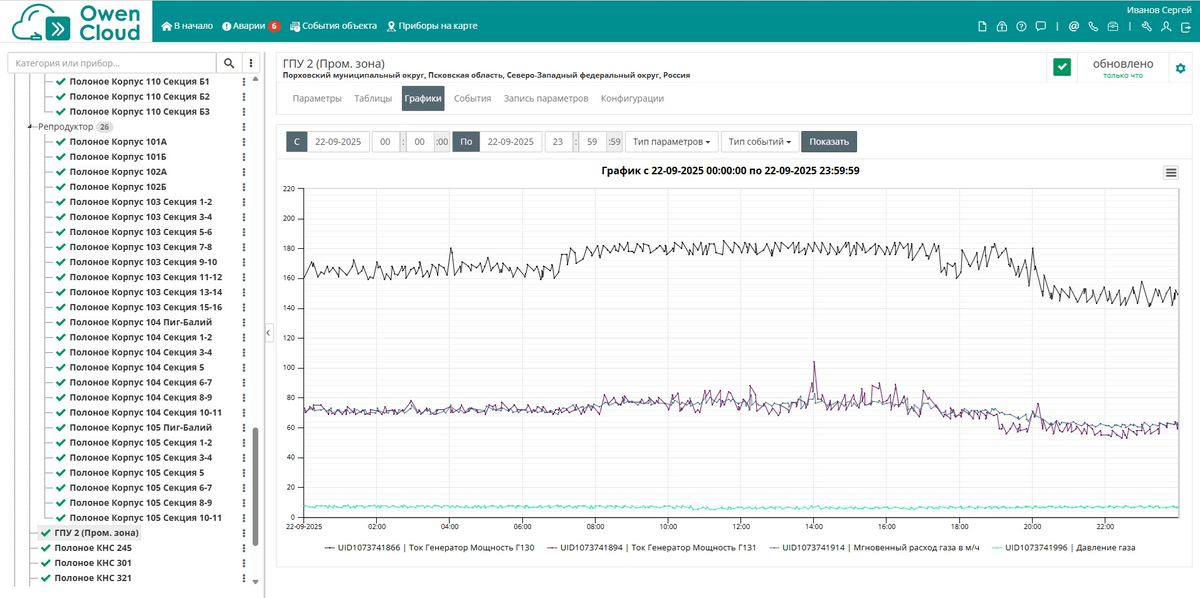Click the phone contact icon
The image size is (1200, 598).
point(1093,27)
